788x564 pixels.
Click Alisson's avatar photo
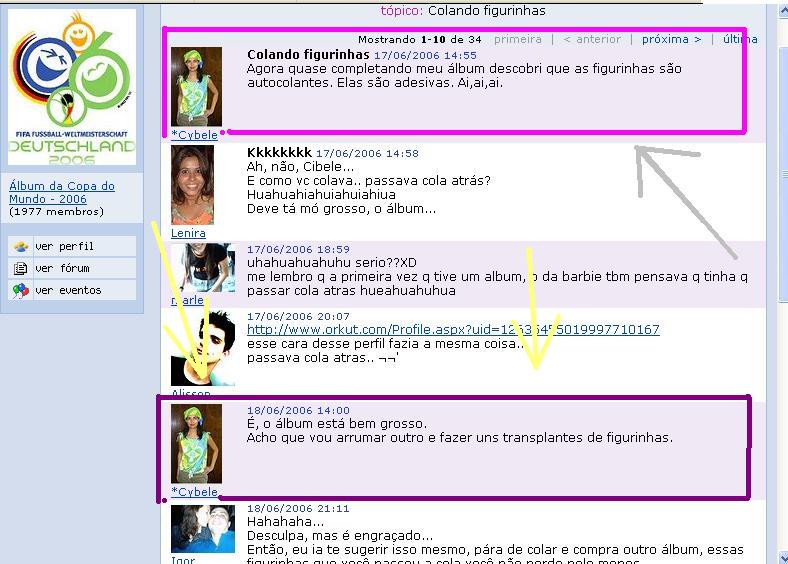click(x=203, y=348)
